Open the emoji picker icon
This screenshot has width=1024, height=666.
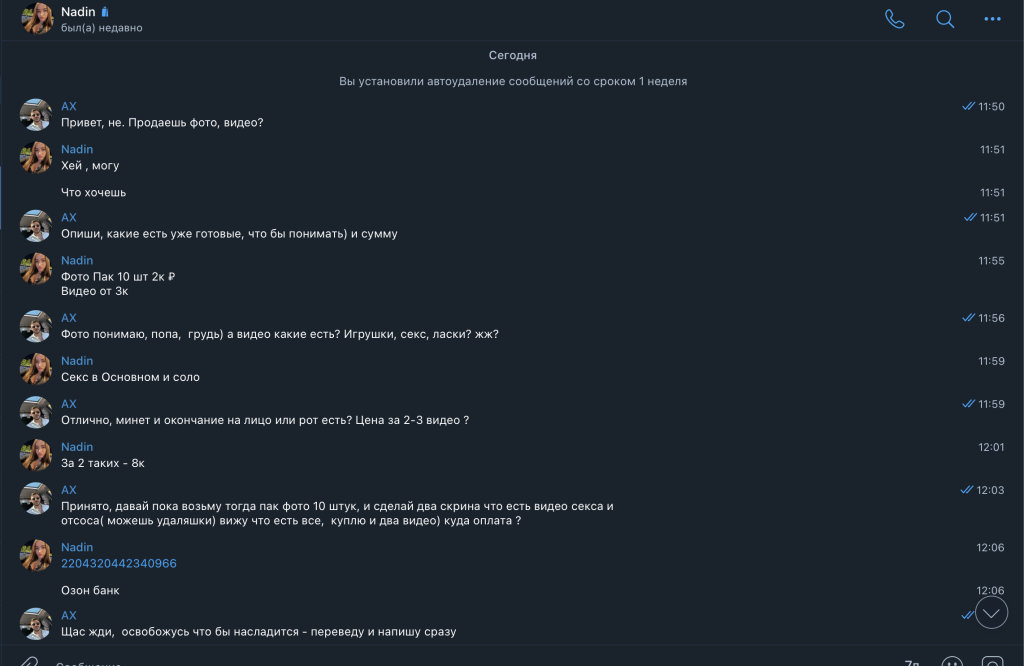pos(952,661)
